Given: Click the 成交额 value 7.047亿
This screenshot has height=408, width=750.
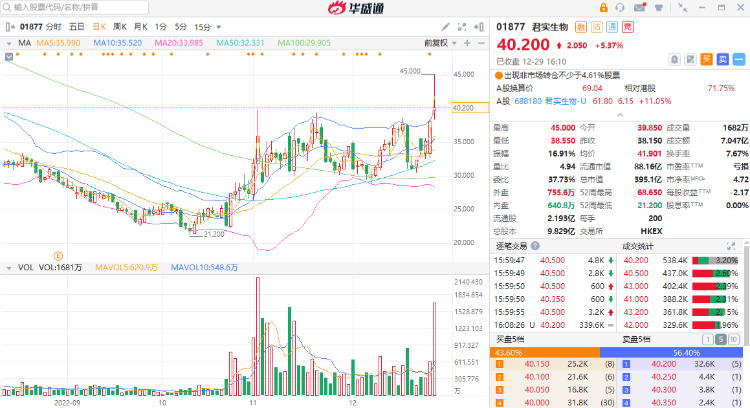Looking at the screenshot, I should click(x=734, y=141).
